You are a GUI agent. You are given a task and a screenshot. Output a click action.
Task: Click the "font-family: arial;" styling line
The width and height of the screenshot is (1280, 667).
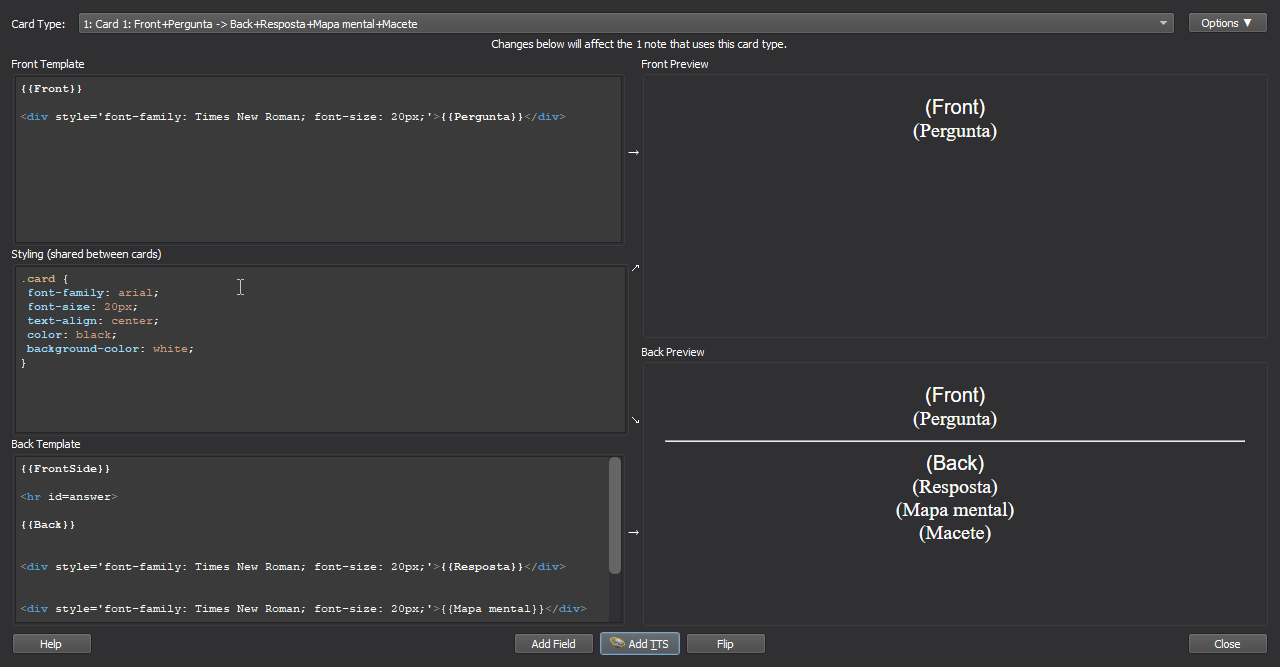93,293
